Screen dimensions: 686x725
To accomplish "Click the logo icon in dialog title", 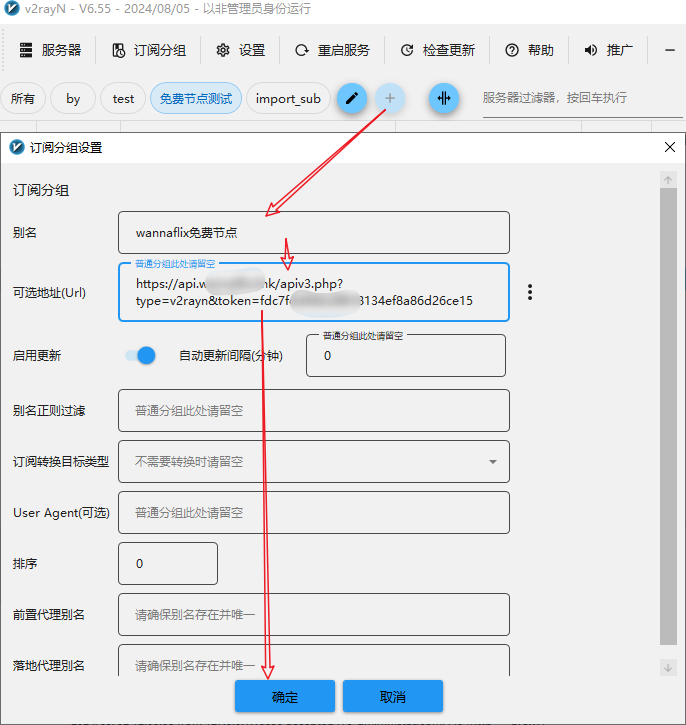I will (x=17, y=147).
